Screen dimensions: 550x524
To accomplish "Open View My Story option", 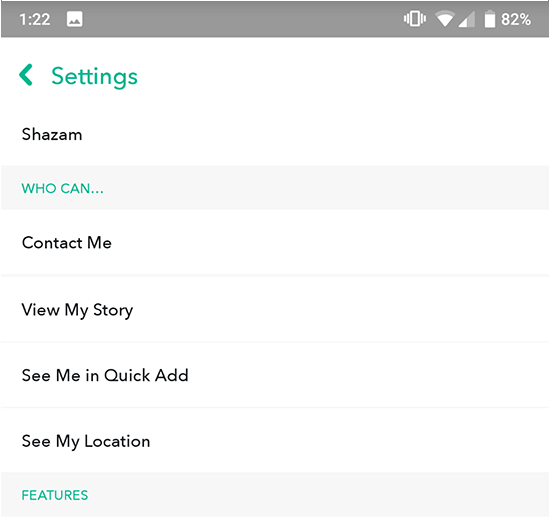I will [275, 309].
